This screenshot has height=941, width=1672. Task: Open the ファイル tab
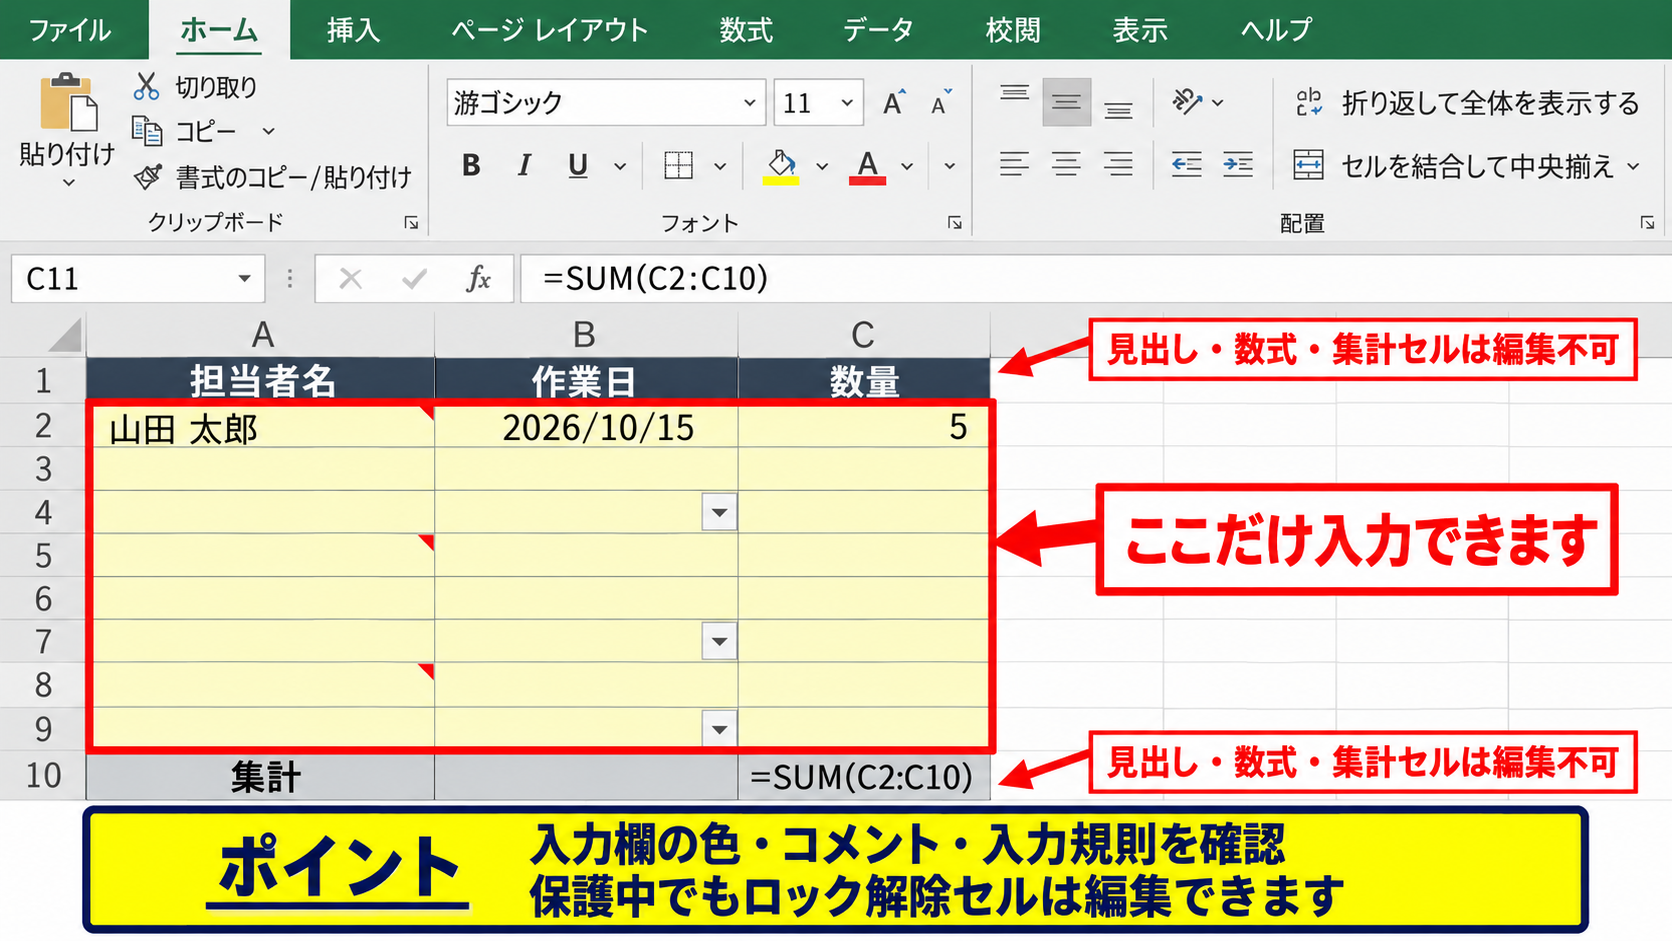(69, 30)
